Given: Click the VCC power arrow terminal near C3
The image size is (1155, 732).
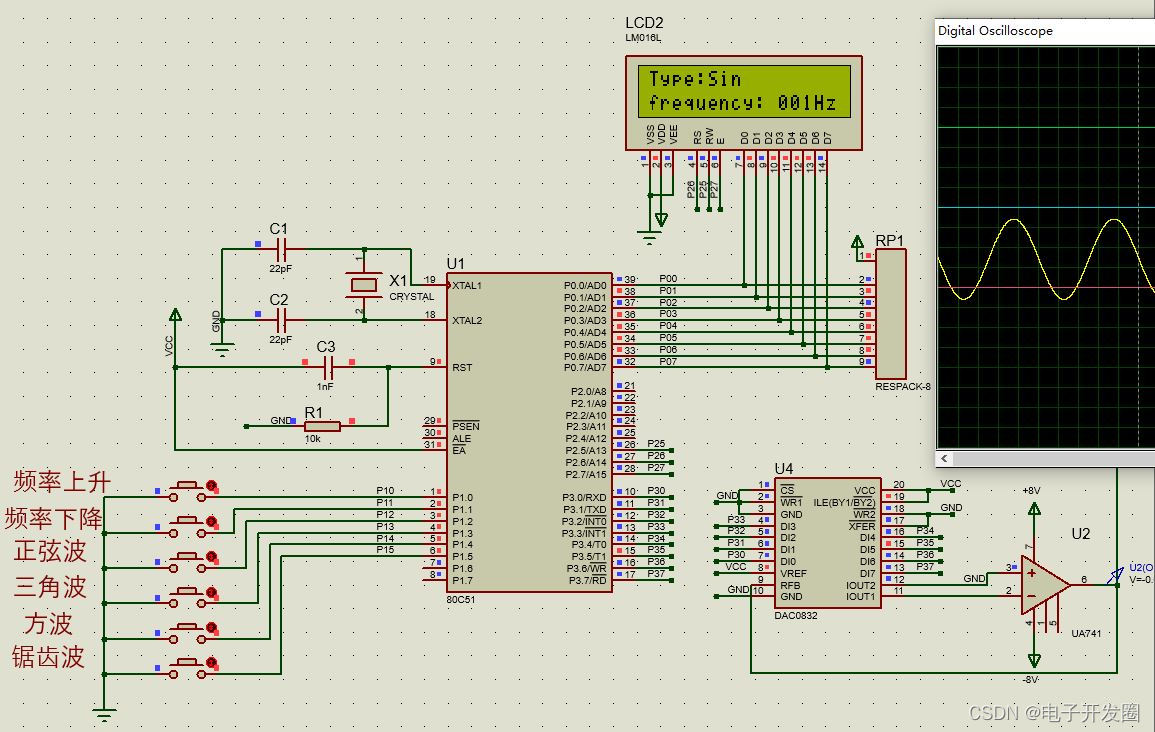Looking at the screenshot, I should click(175, 315).
